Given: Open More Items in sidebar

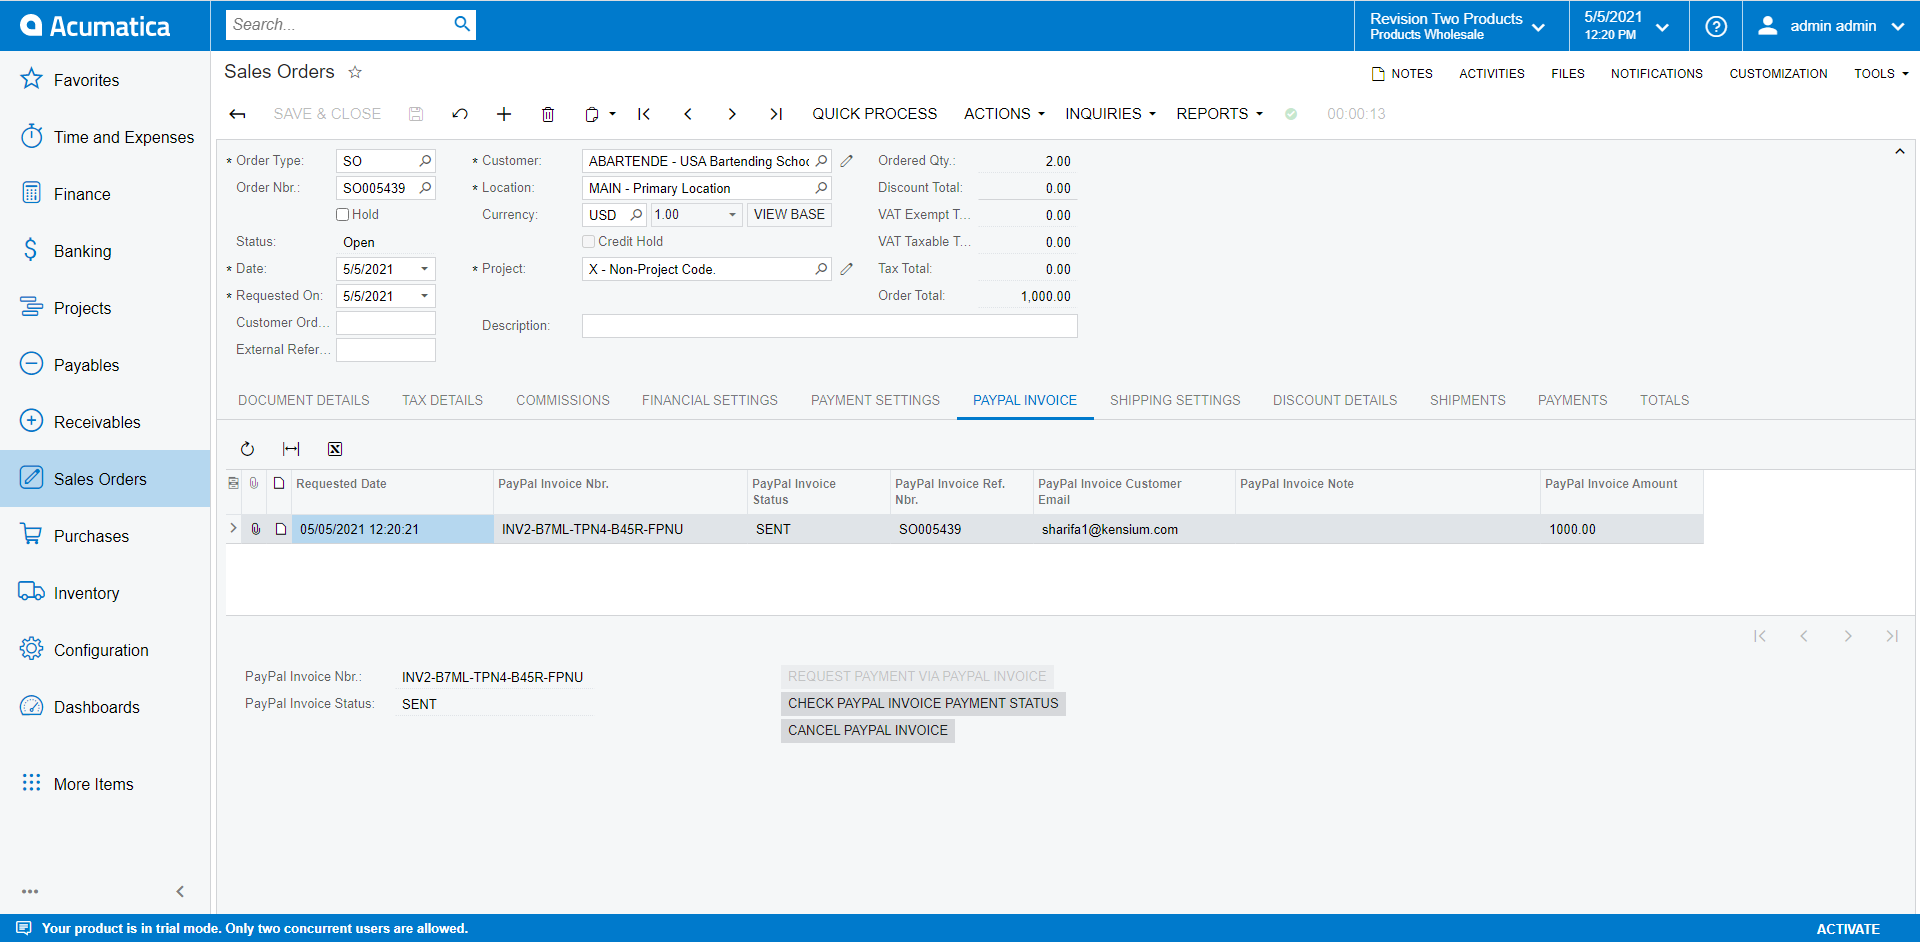Looking at the screenshot, I should pos(105,784).
